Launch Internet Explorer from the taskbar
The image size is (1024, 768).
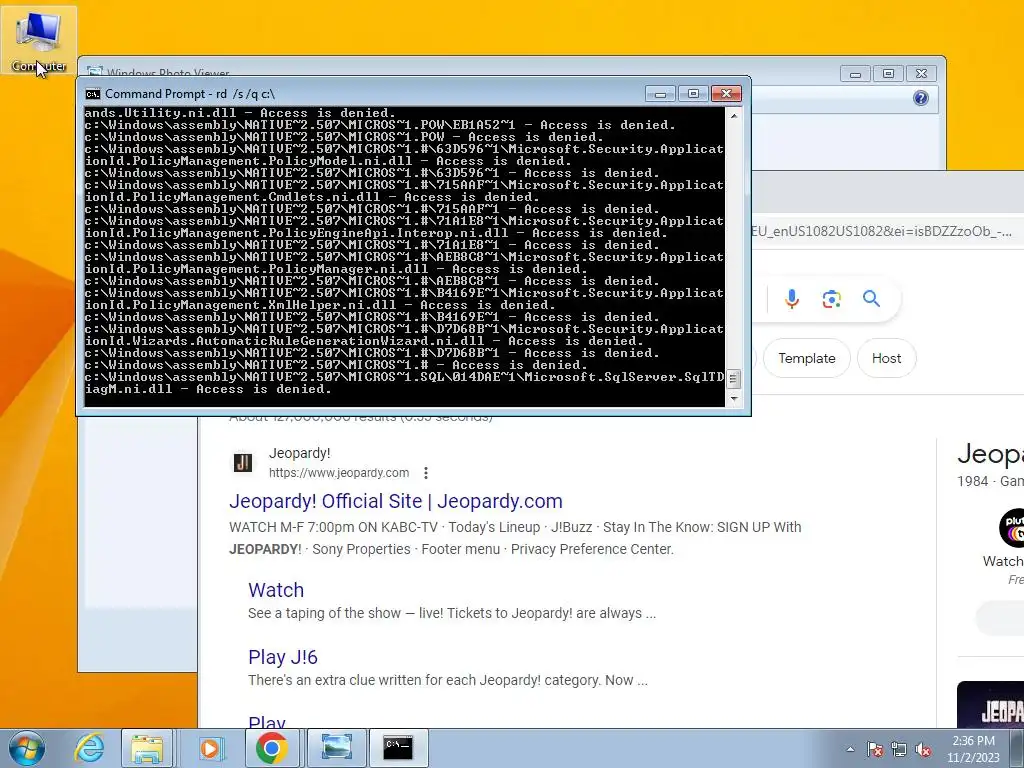89,748
